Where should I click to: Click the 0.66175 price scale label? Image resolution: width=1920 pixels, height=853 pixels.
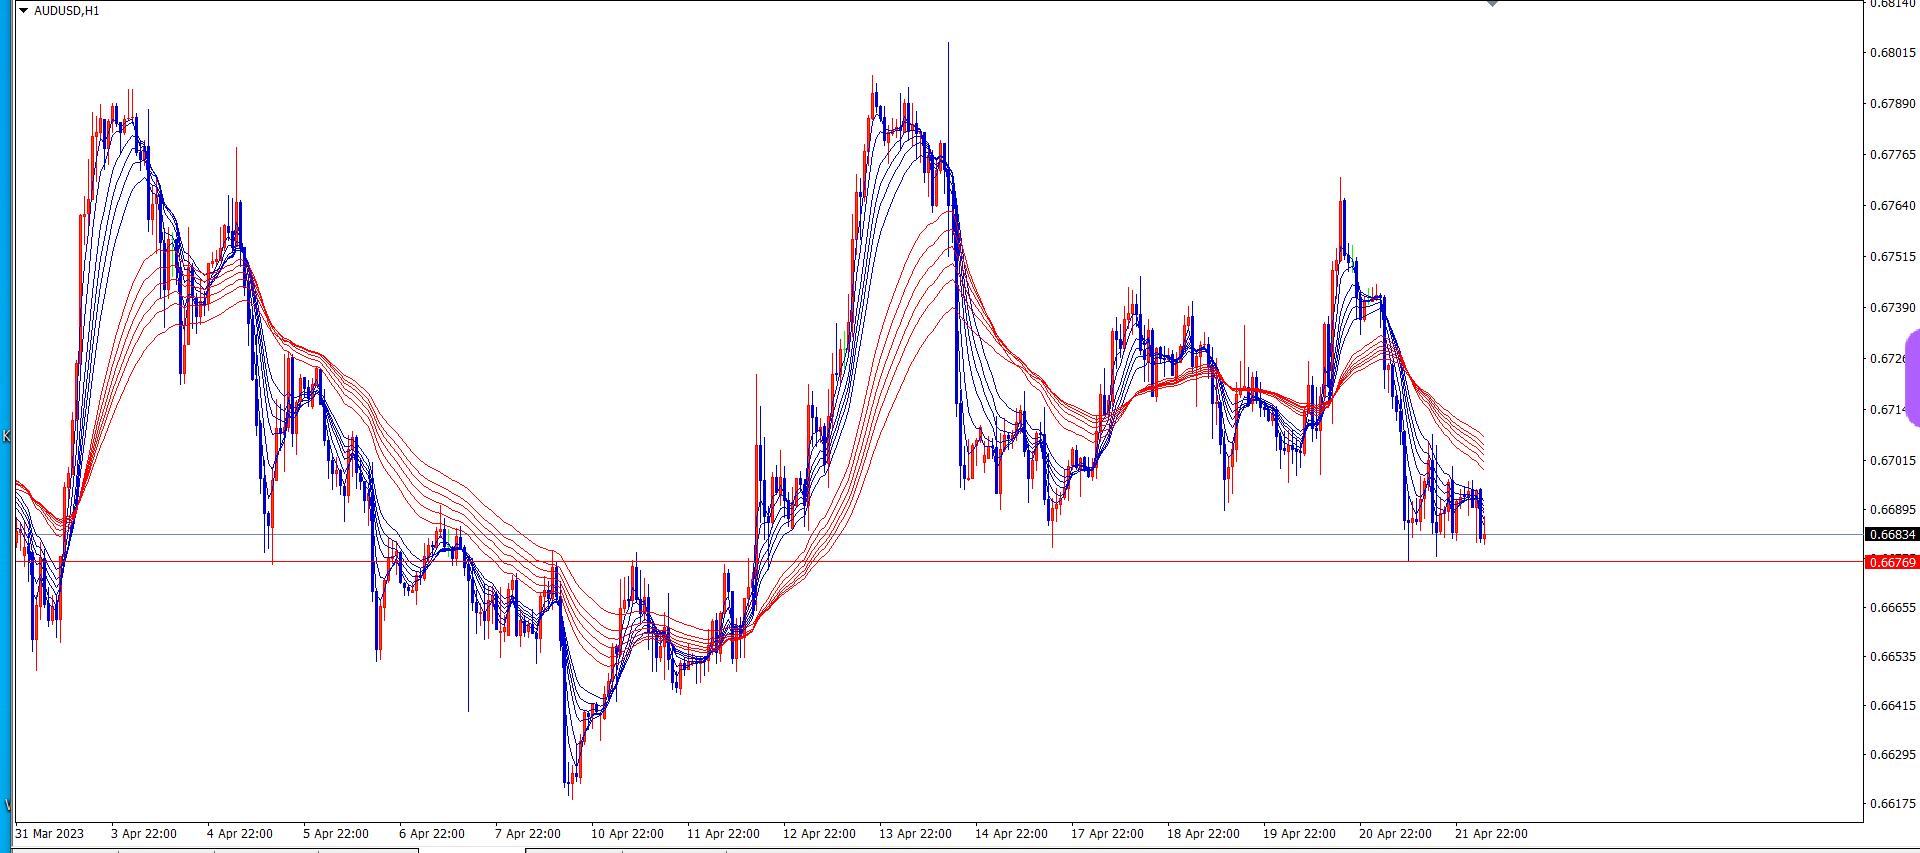[x=1893, y=804]
